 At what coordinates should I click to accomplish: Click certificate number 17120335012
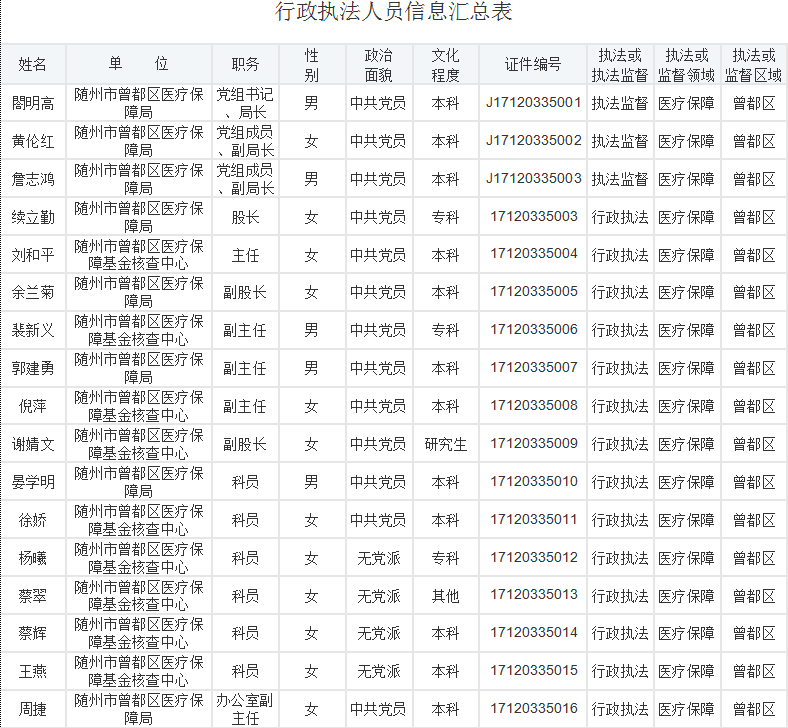pyautogui.click(x=534, y=558)
